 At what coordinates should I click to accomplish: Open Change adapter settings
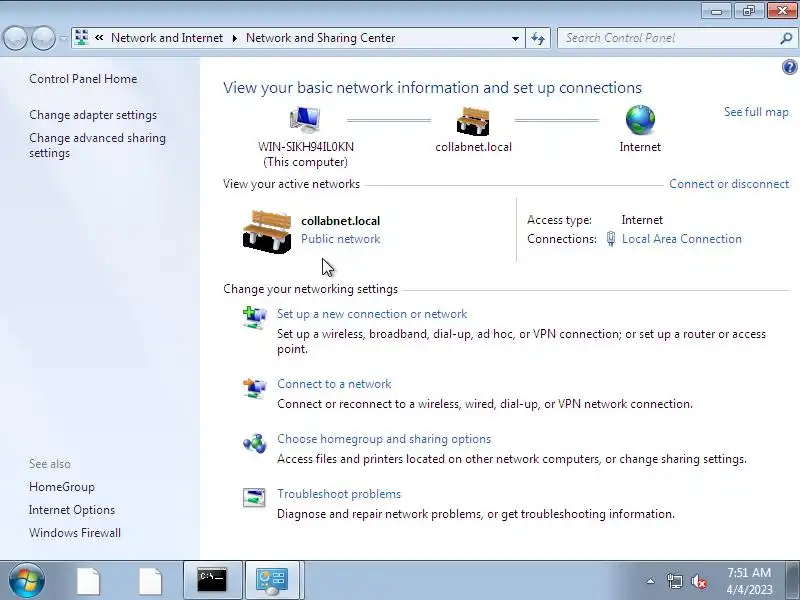tap(93, 115)
